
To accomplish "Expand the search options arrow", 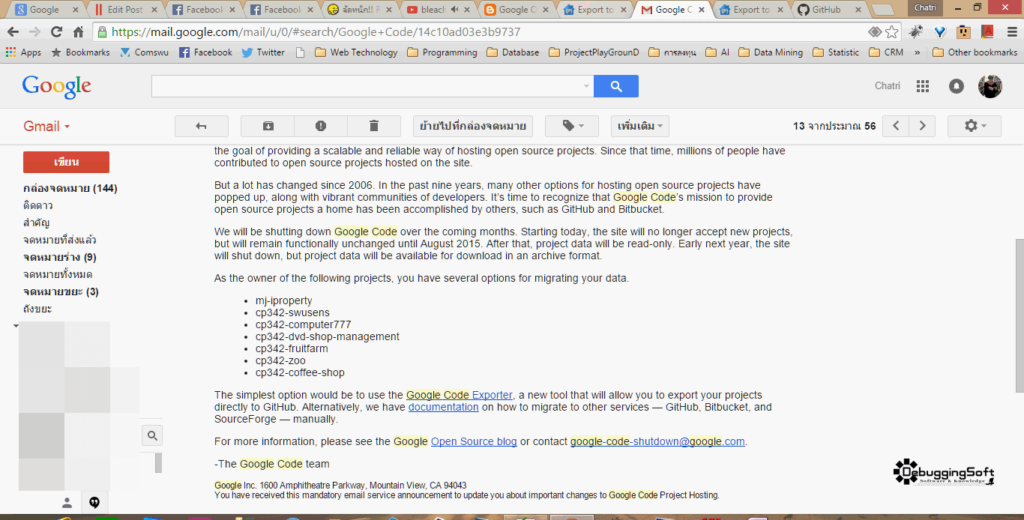I will point(586,86).
